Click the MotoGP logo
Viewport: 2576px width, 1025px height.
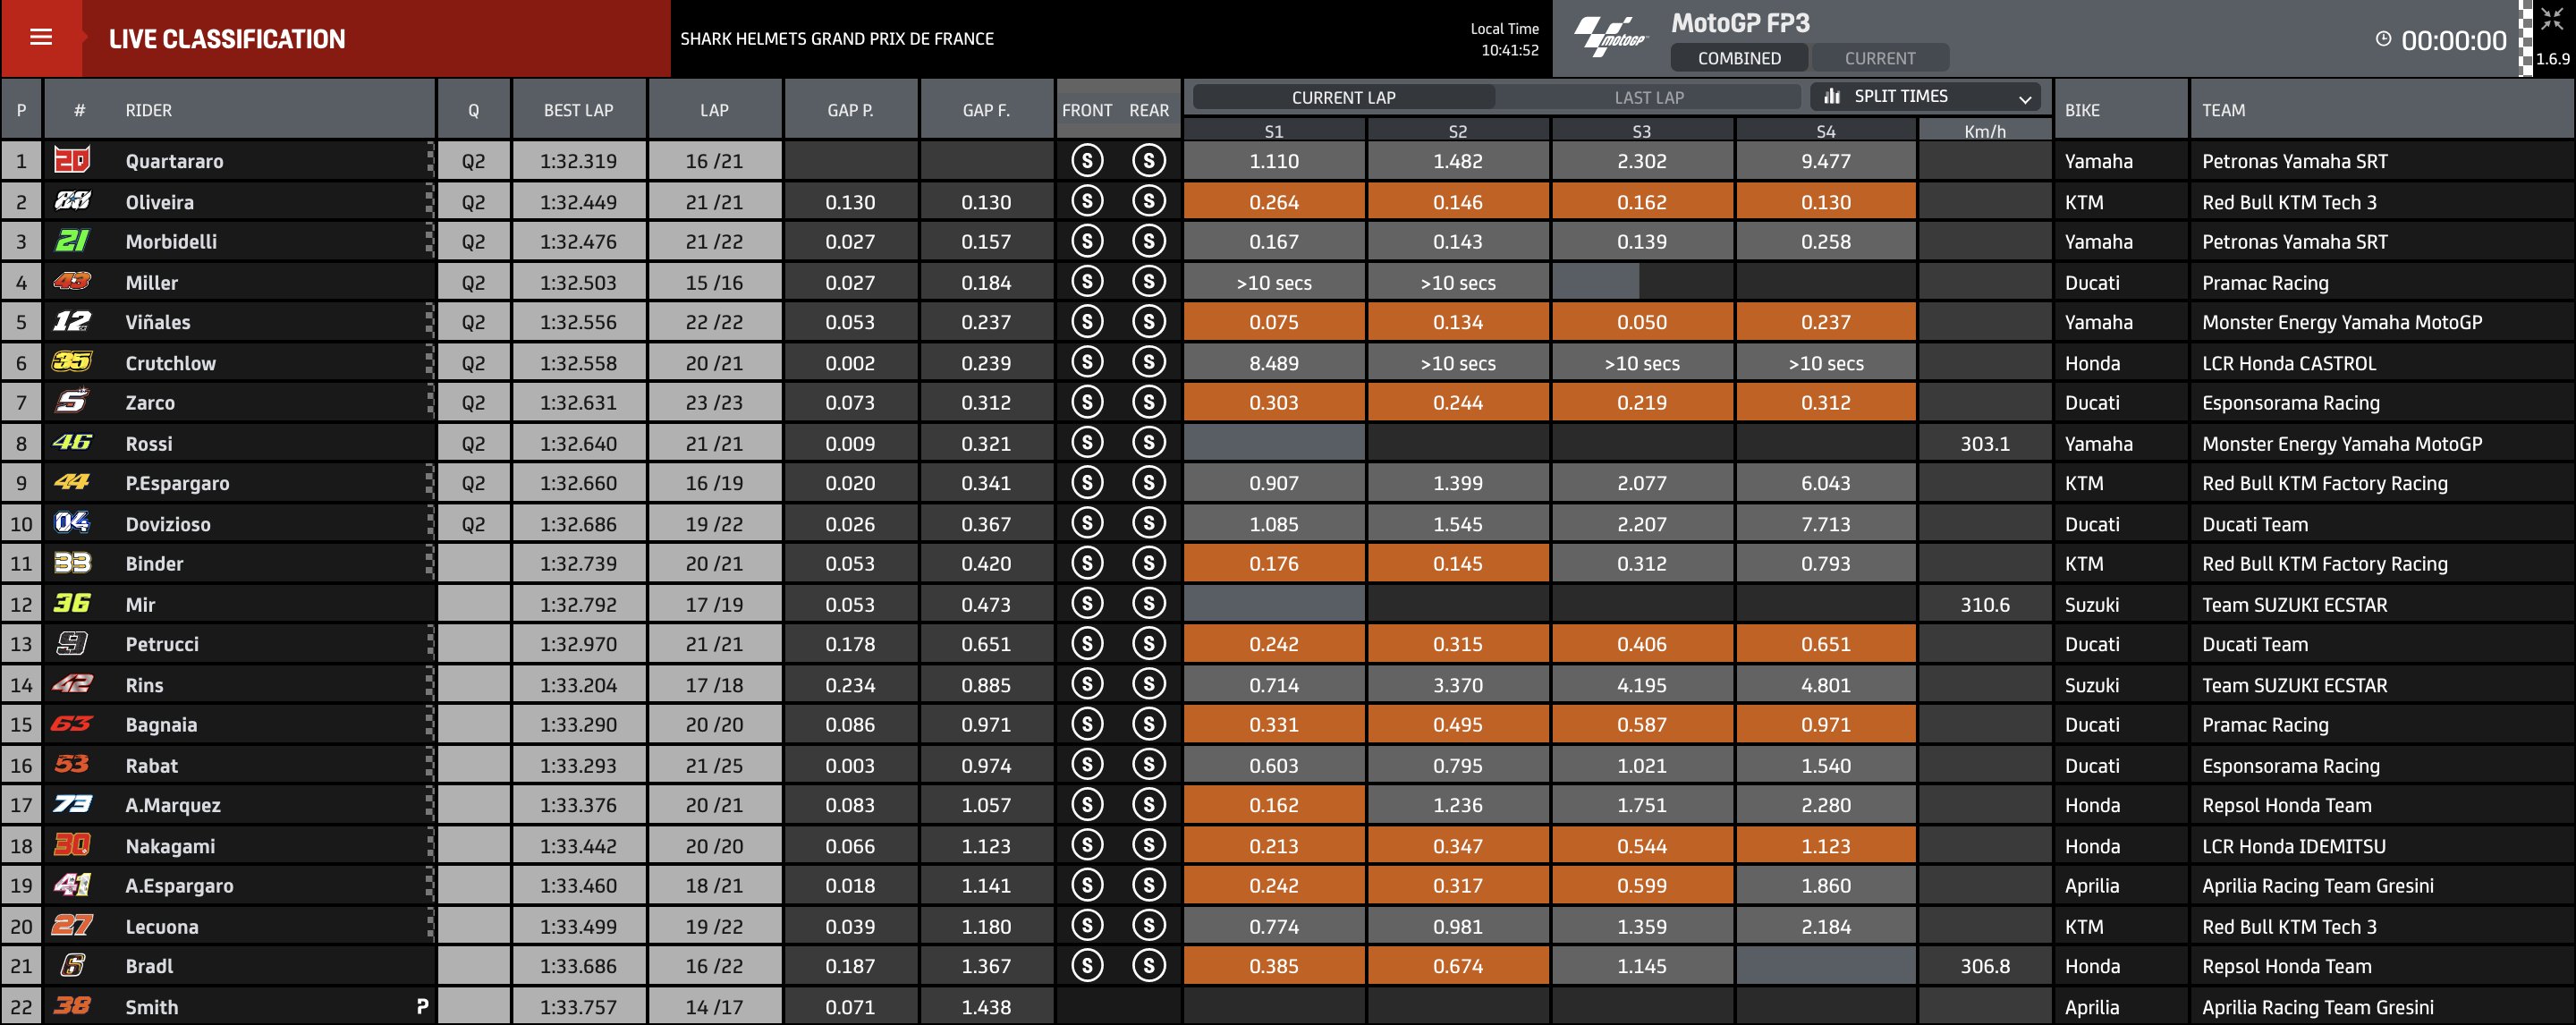pyautogui.click(x=1610, y=38)
